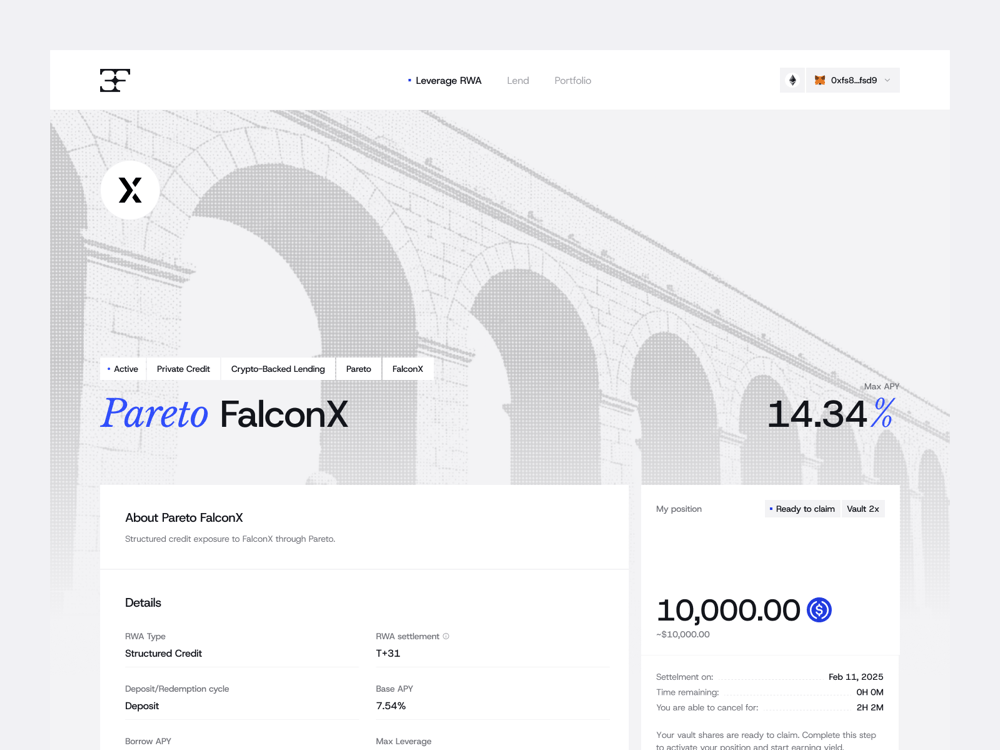Image resolution: width=1000 pixels, height=750 pixels.
Task: Switch to the Lend tab
Action: [x=518, y=80]
